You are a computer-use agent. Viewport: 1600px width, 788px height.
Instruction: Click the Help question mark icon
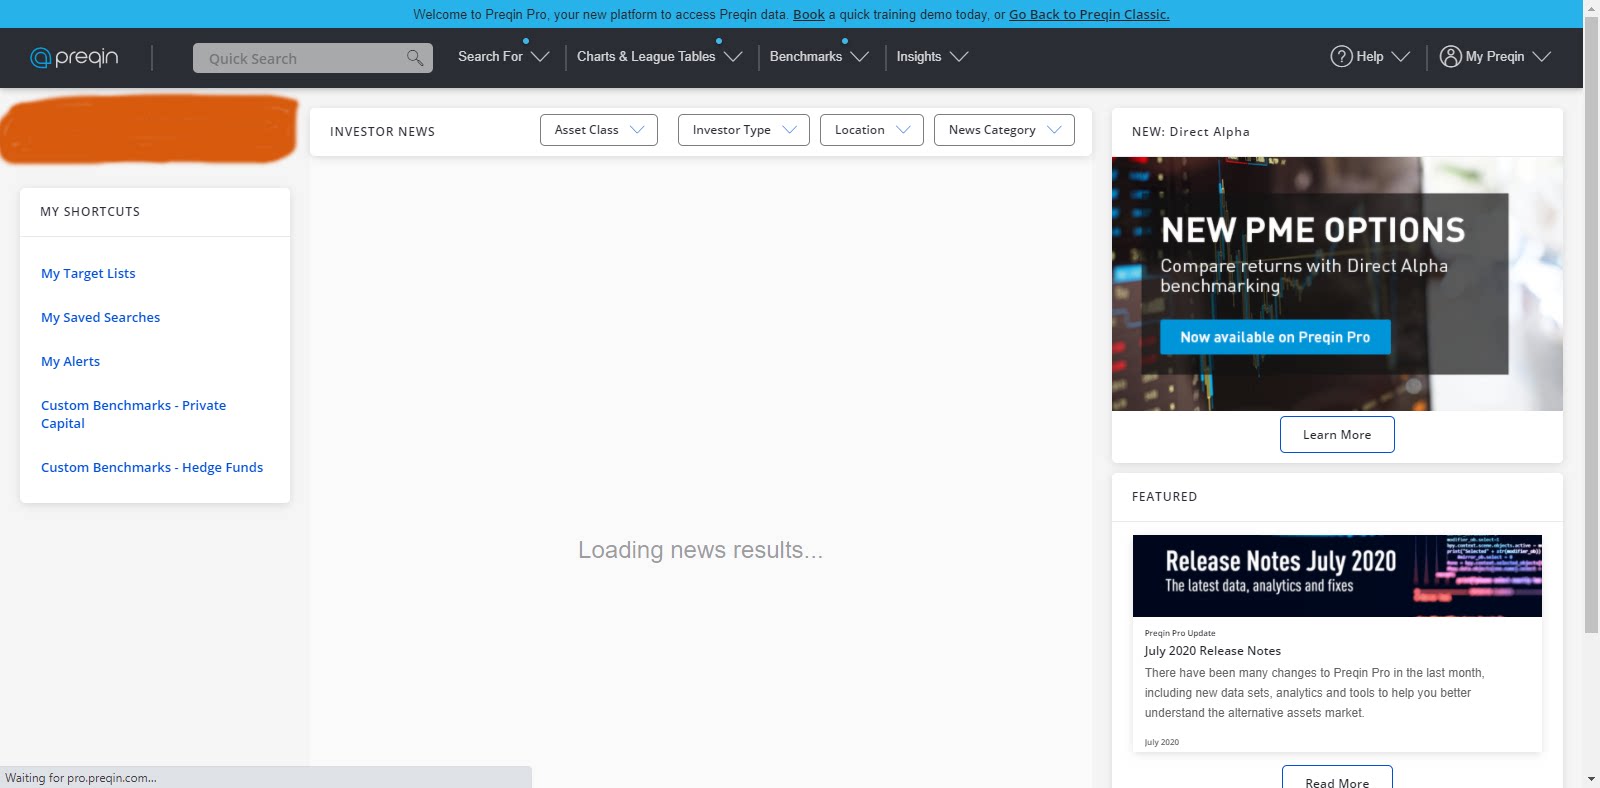coord(1341,57)
